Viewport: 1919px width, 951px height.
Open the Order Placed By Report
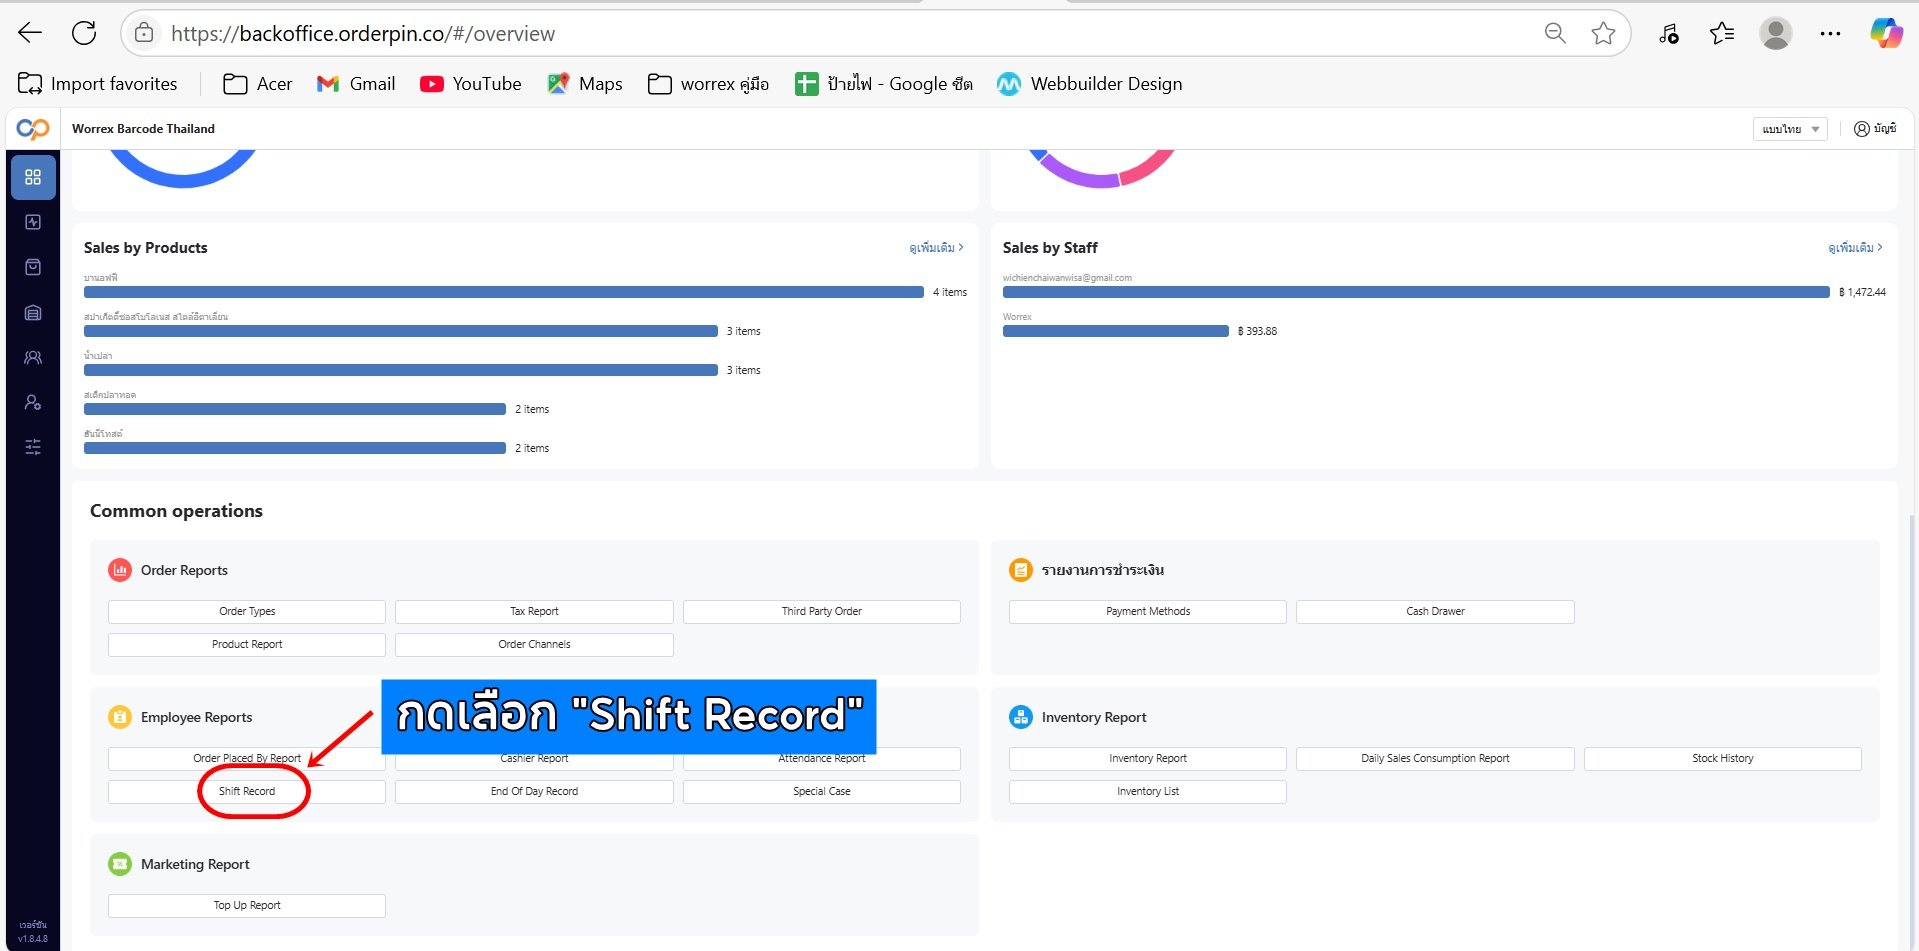coord(247,759)
